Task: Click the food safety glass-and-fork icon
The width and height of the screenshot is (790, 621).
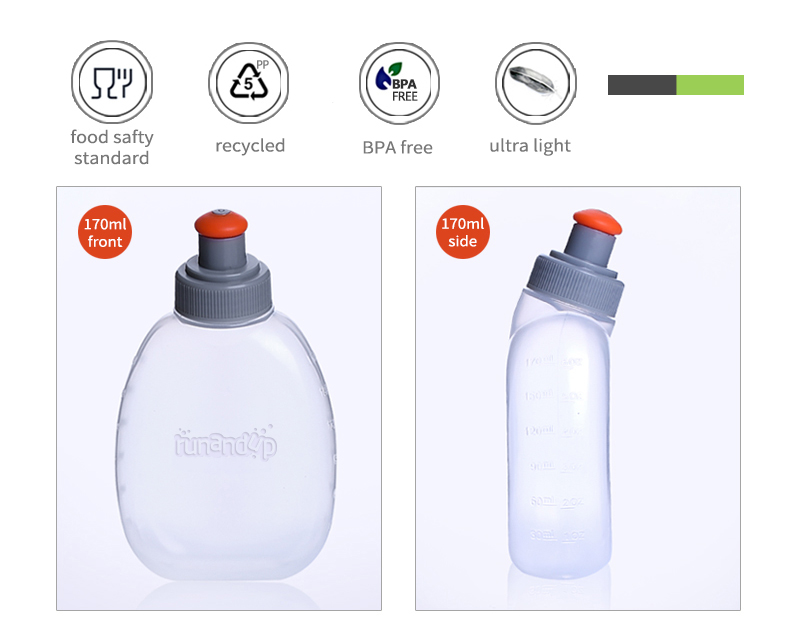Action: click(112, 83)
